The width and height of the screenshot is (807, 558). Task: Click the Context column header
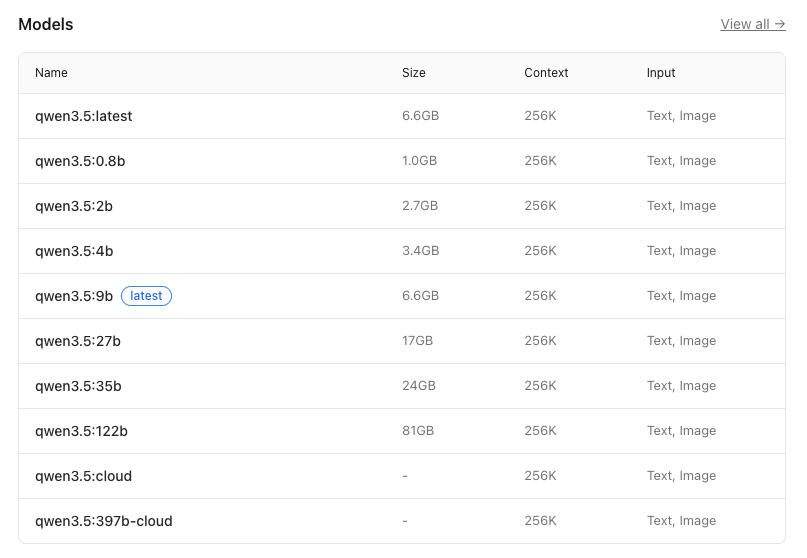(x=546, y=73)
